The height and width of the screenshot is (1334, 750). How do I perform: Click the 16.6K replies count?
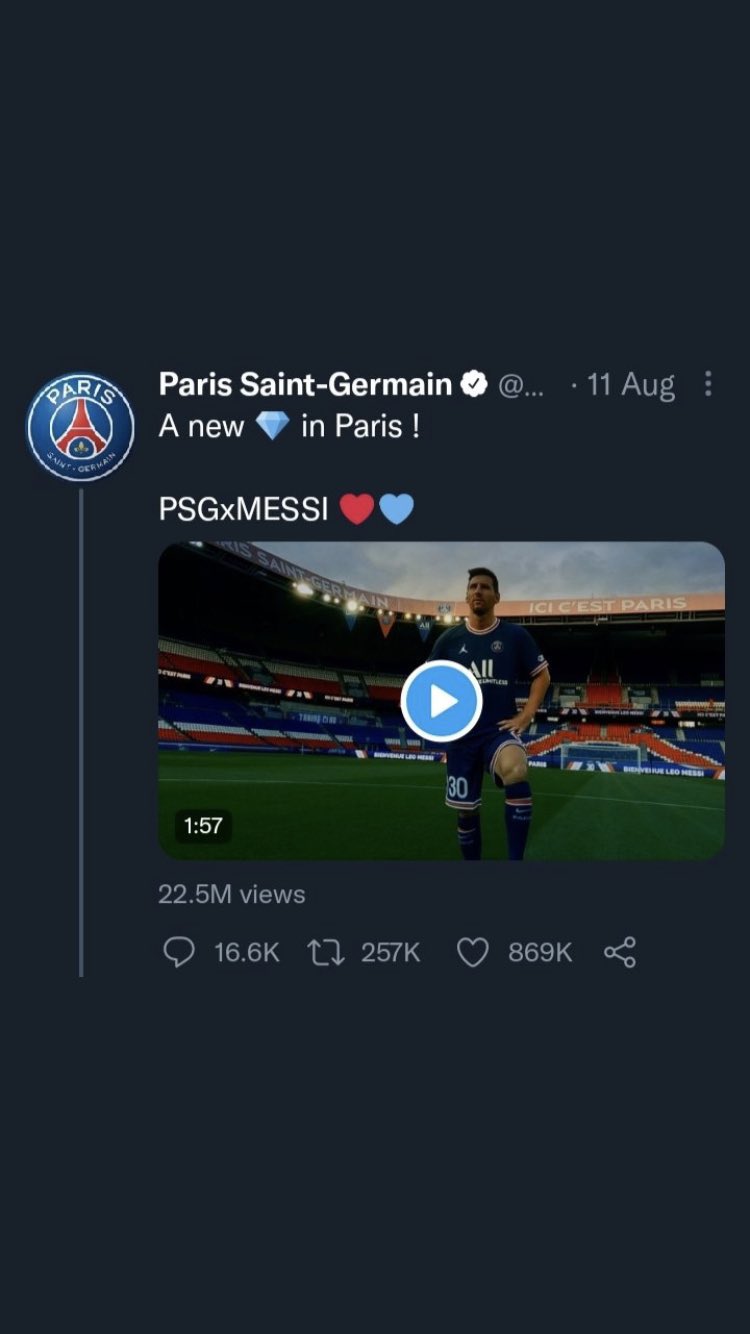[x=246, y=953]
